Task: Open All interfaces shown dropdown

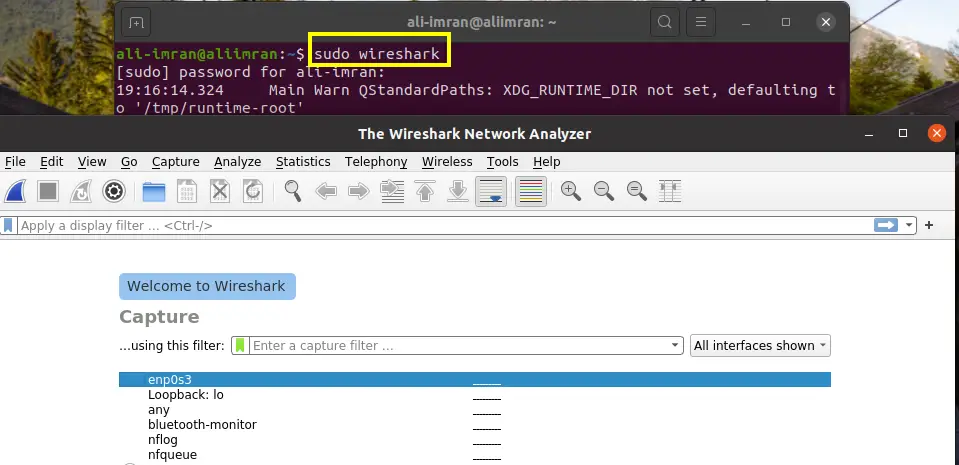Action: (760, 345)
